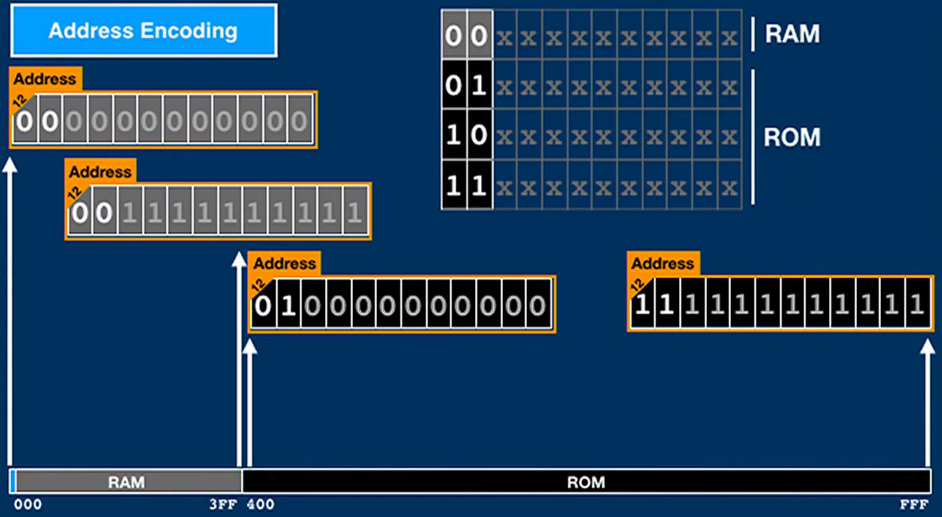Click the 000 start address label
Viewport: 942px width, 517px height.
point(28,504)
